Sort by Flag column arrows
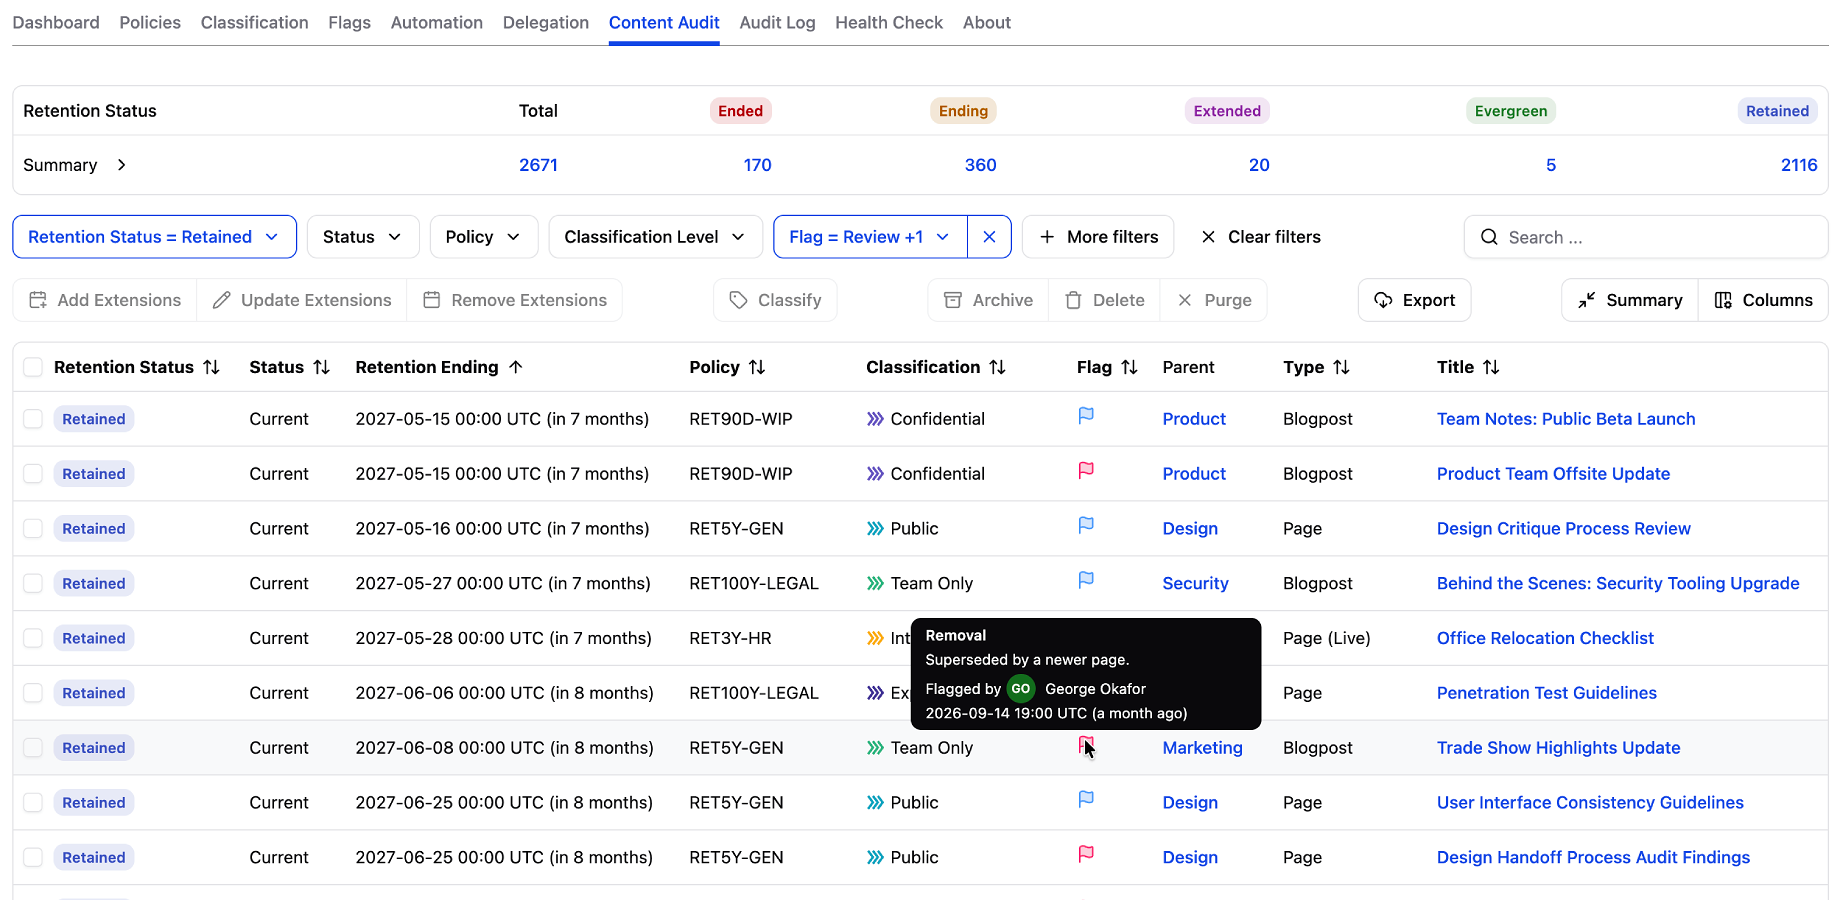The image size is (1840, 900). pyautogui.click(x=1129, y=367)
